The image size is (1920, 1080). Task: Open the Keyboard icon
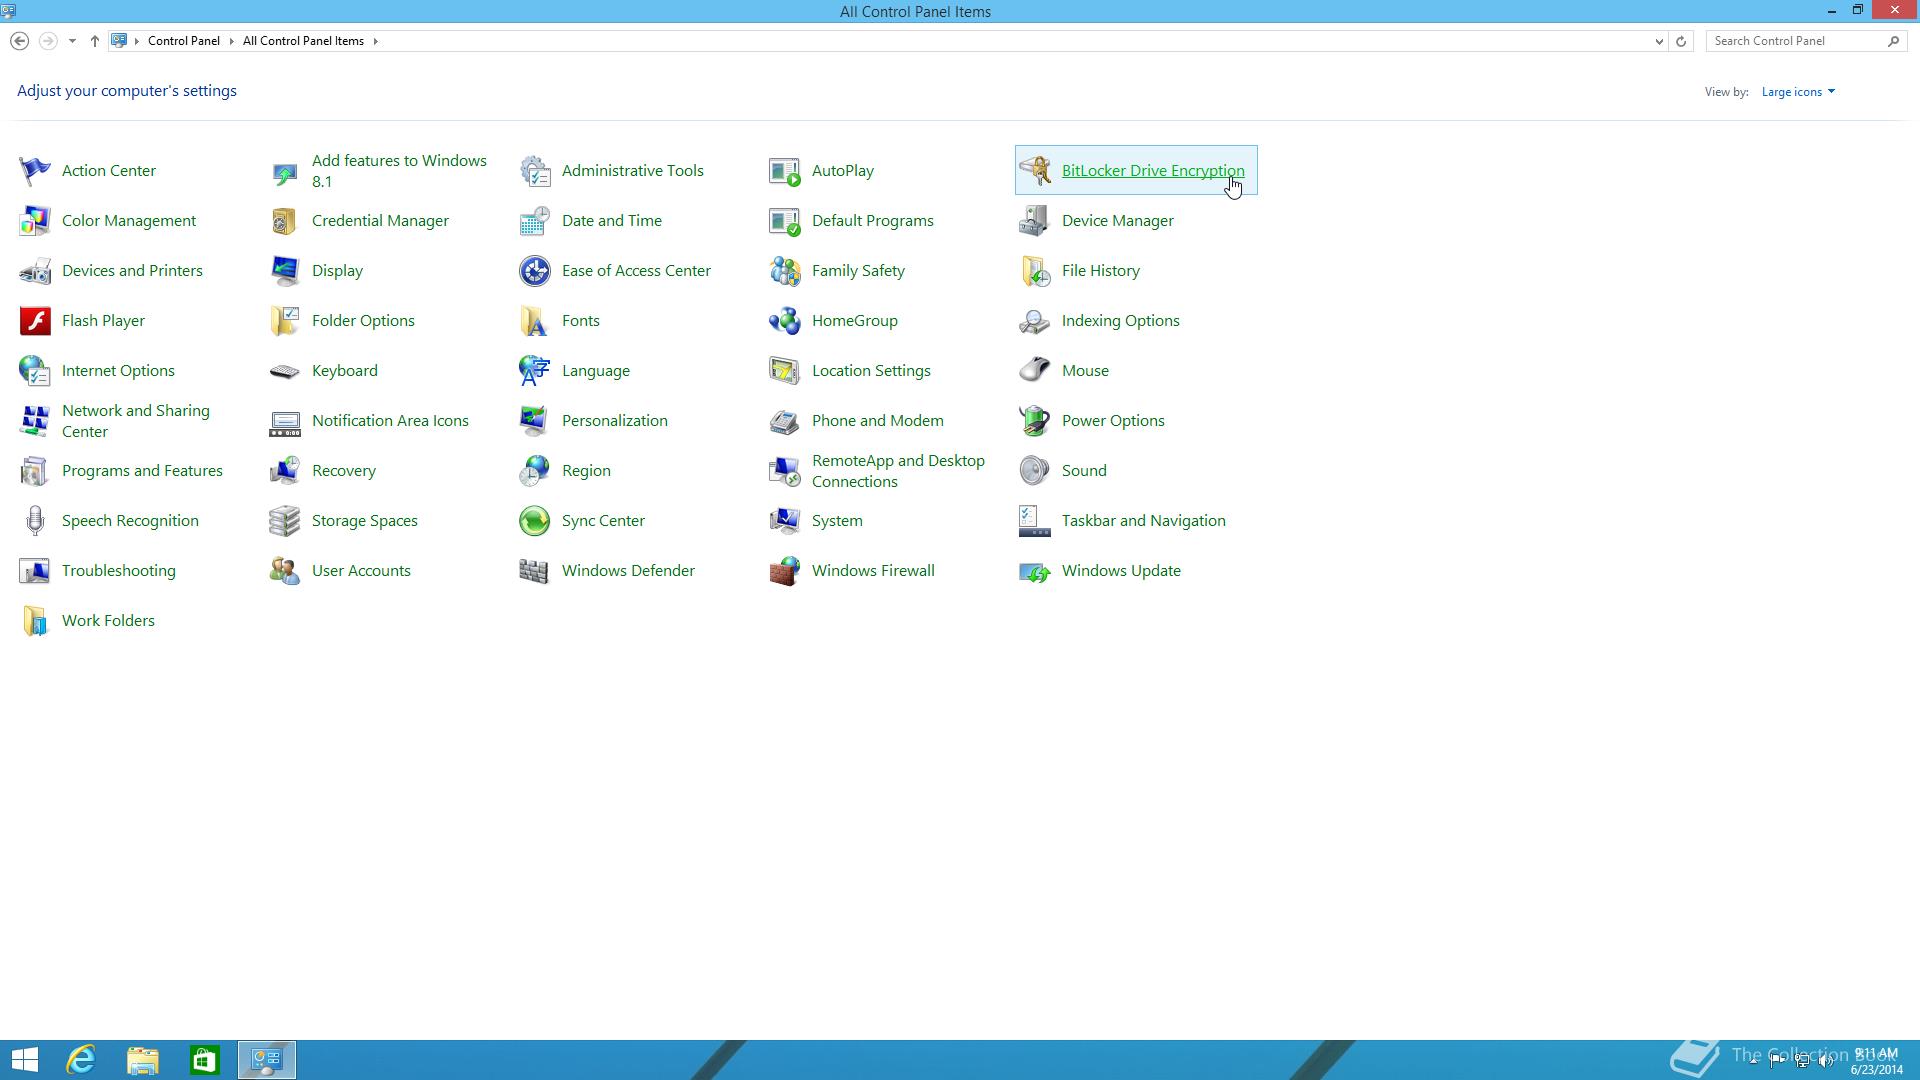click(x=285, y=371)
